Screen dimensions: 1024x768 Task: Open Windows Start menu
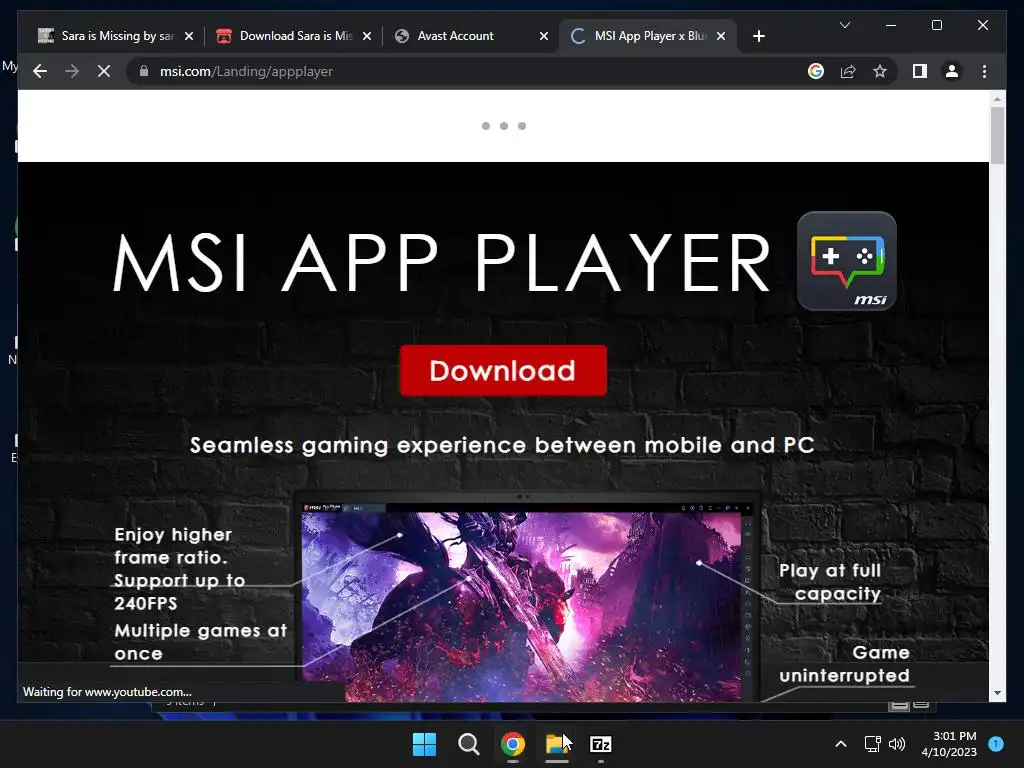tap(424, 744)
